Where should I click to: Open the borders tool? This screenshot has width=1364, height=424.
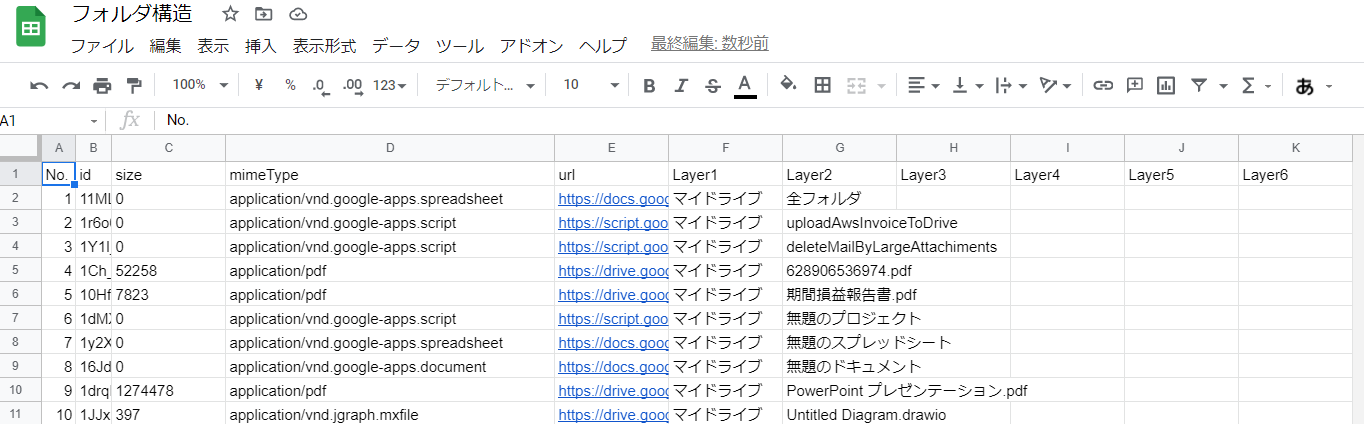pyautogui.click(x=822, y=85)
